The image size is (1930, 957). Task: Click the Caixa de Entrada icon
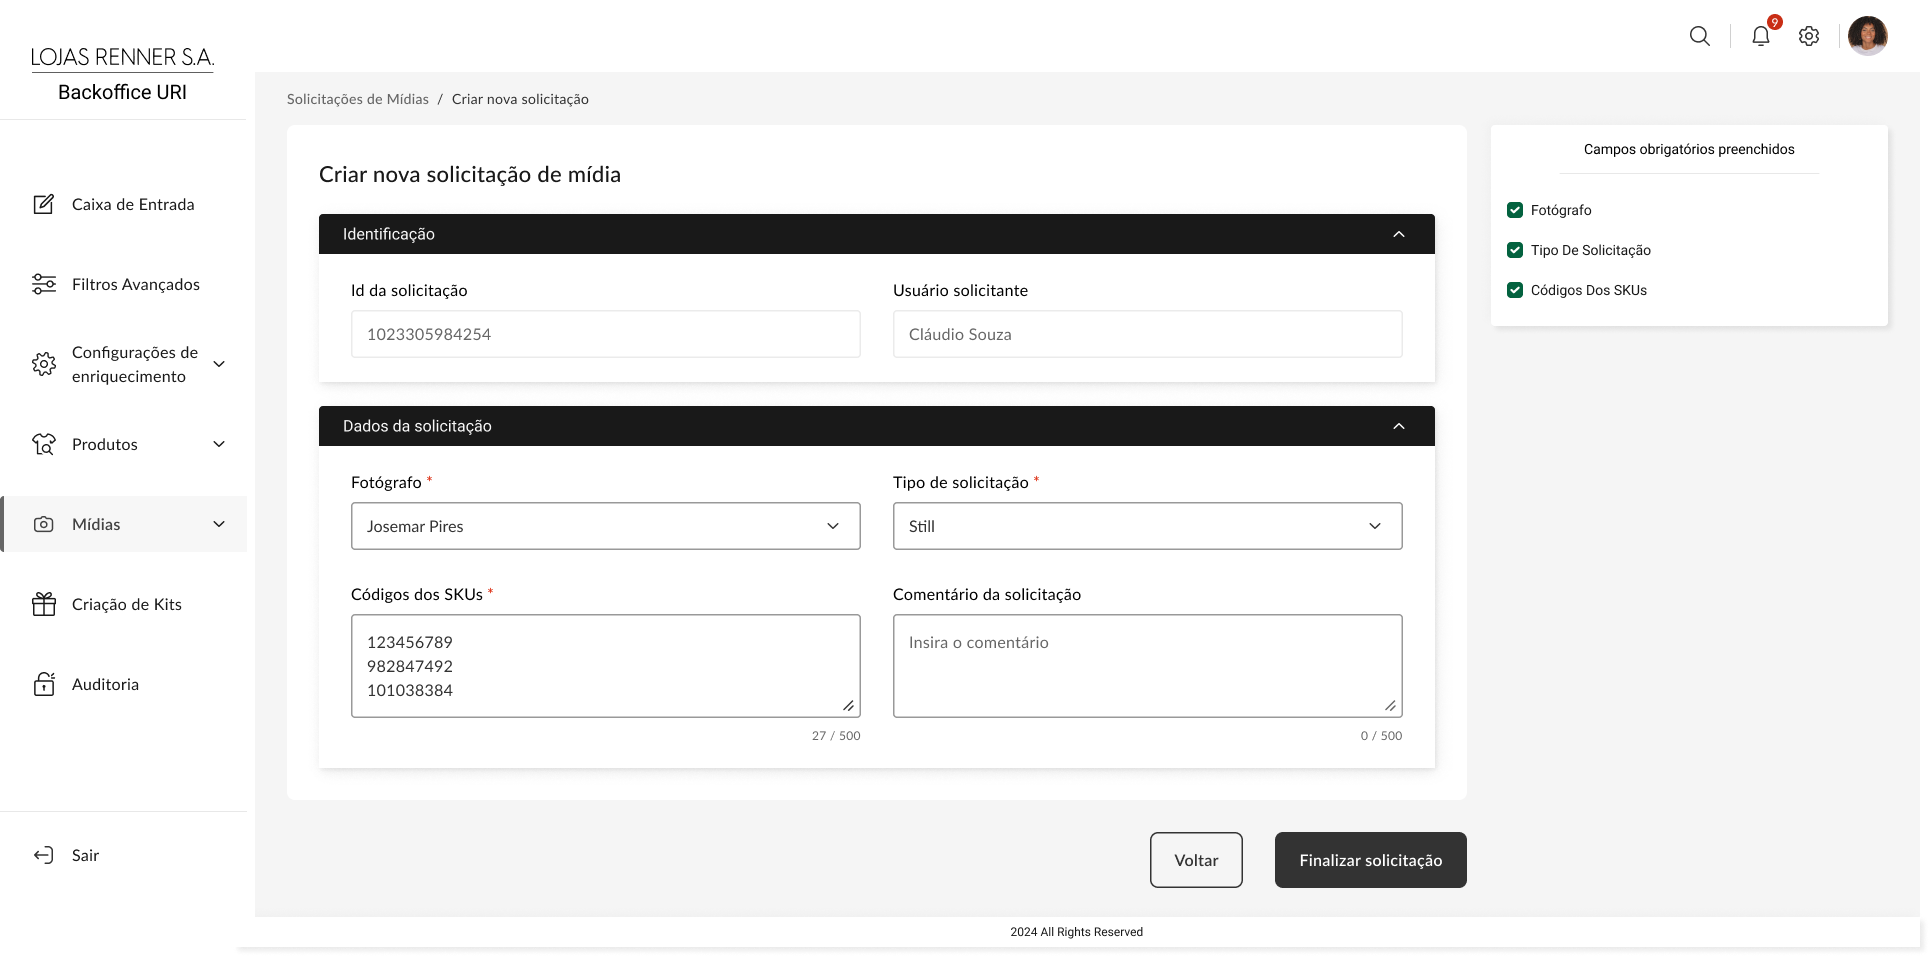[44, 204]
